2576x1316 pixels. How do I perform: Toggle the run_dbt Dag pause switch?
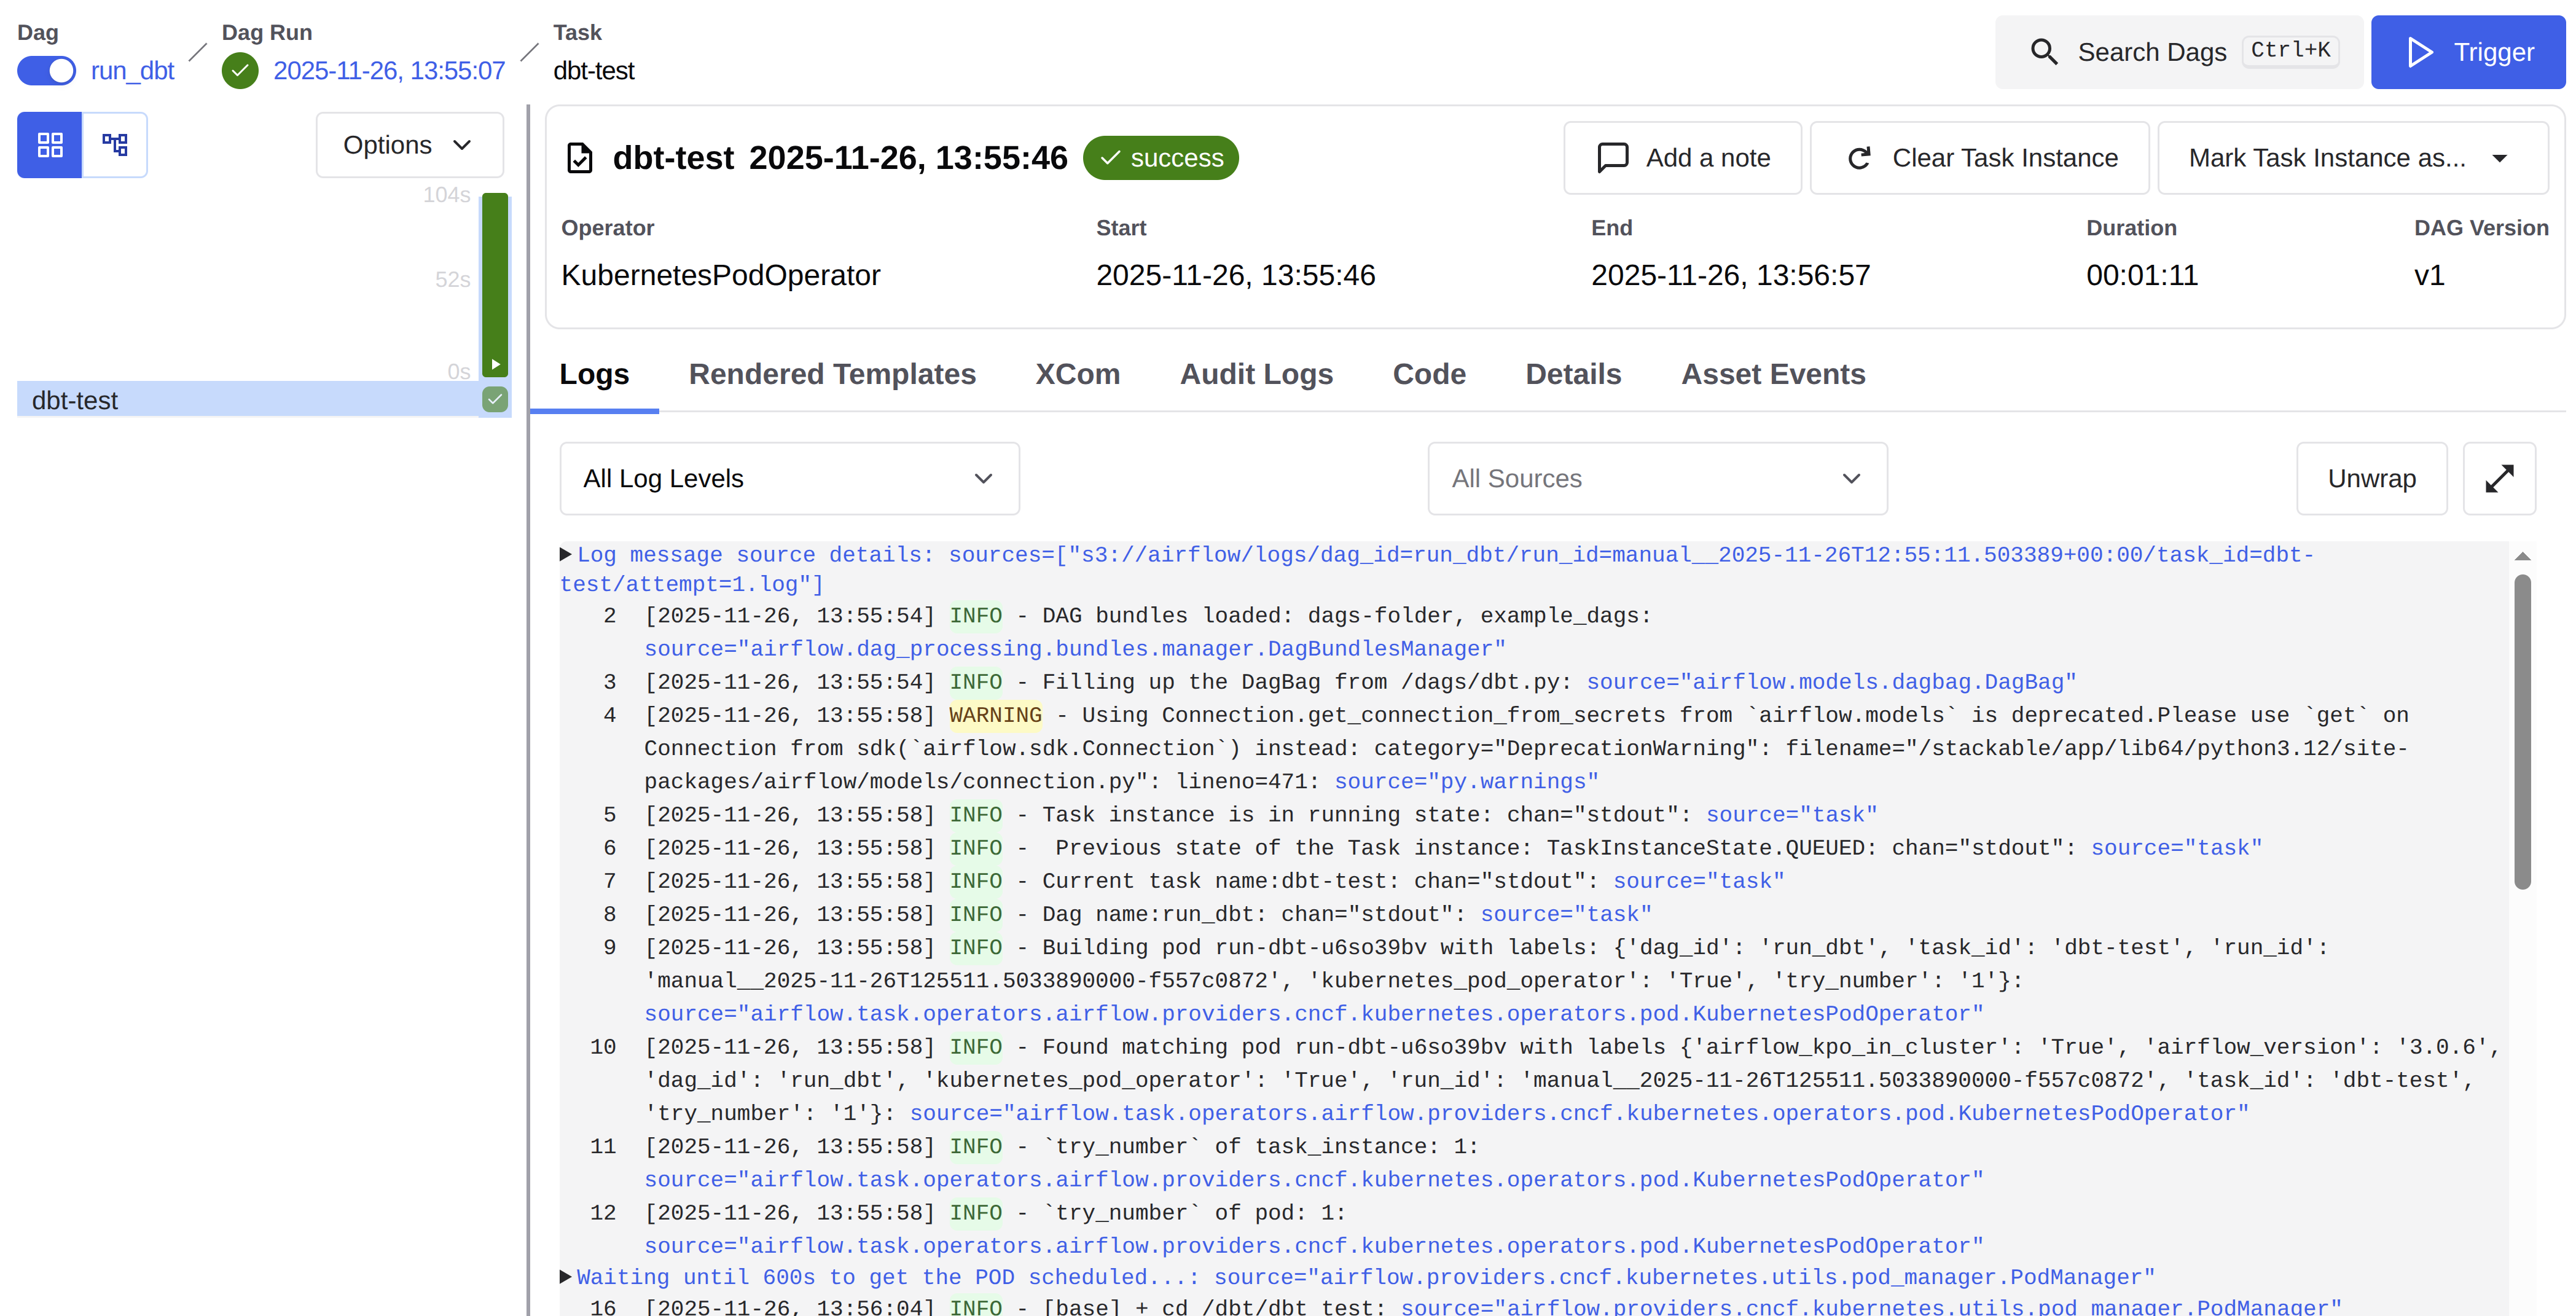click(x=46, y=71)
